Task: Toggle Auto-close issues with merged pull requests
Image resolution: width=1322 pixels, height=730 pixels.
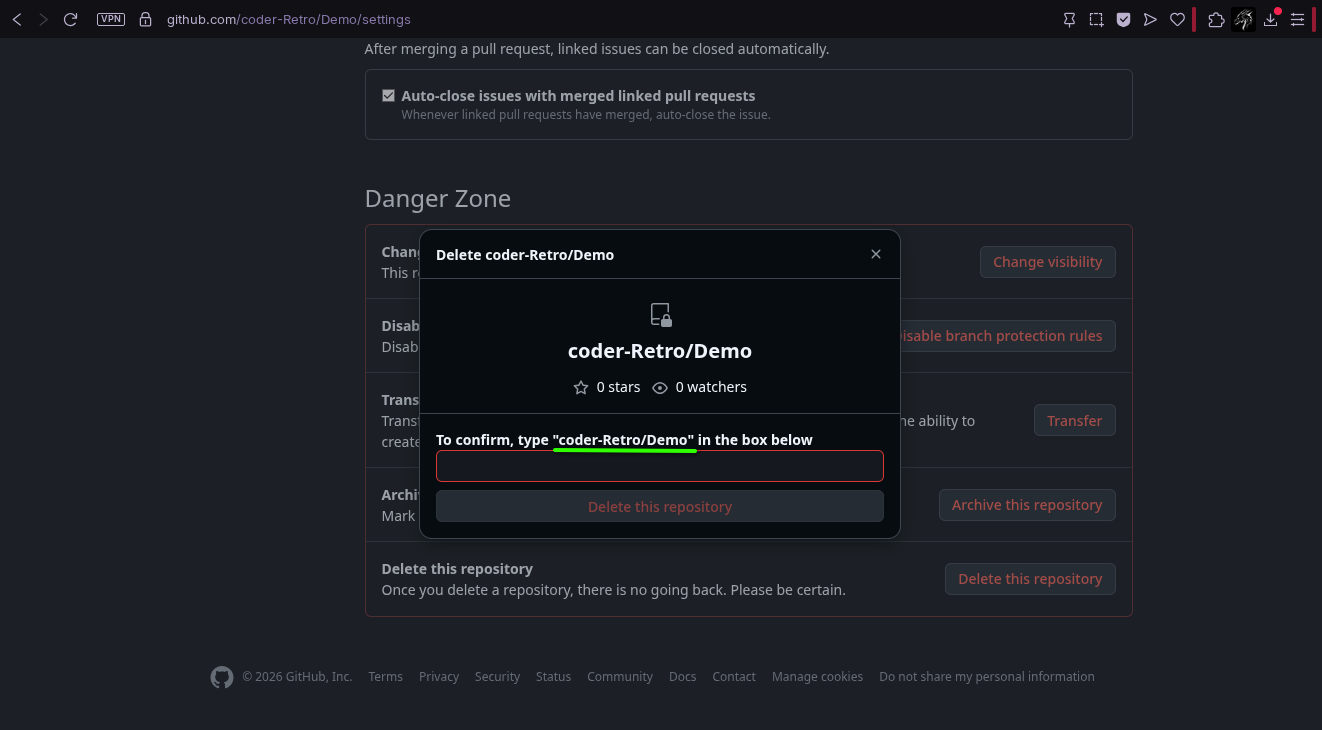Action: [x=388, y=96]
